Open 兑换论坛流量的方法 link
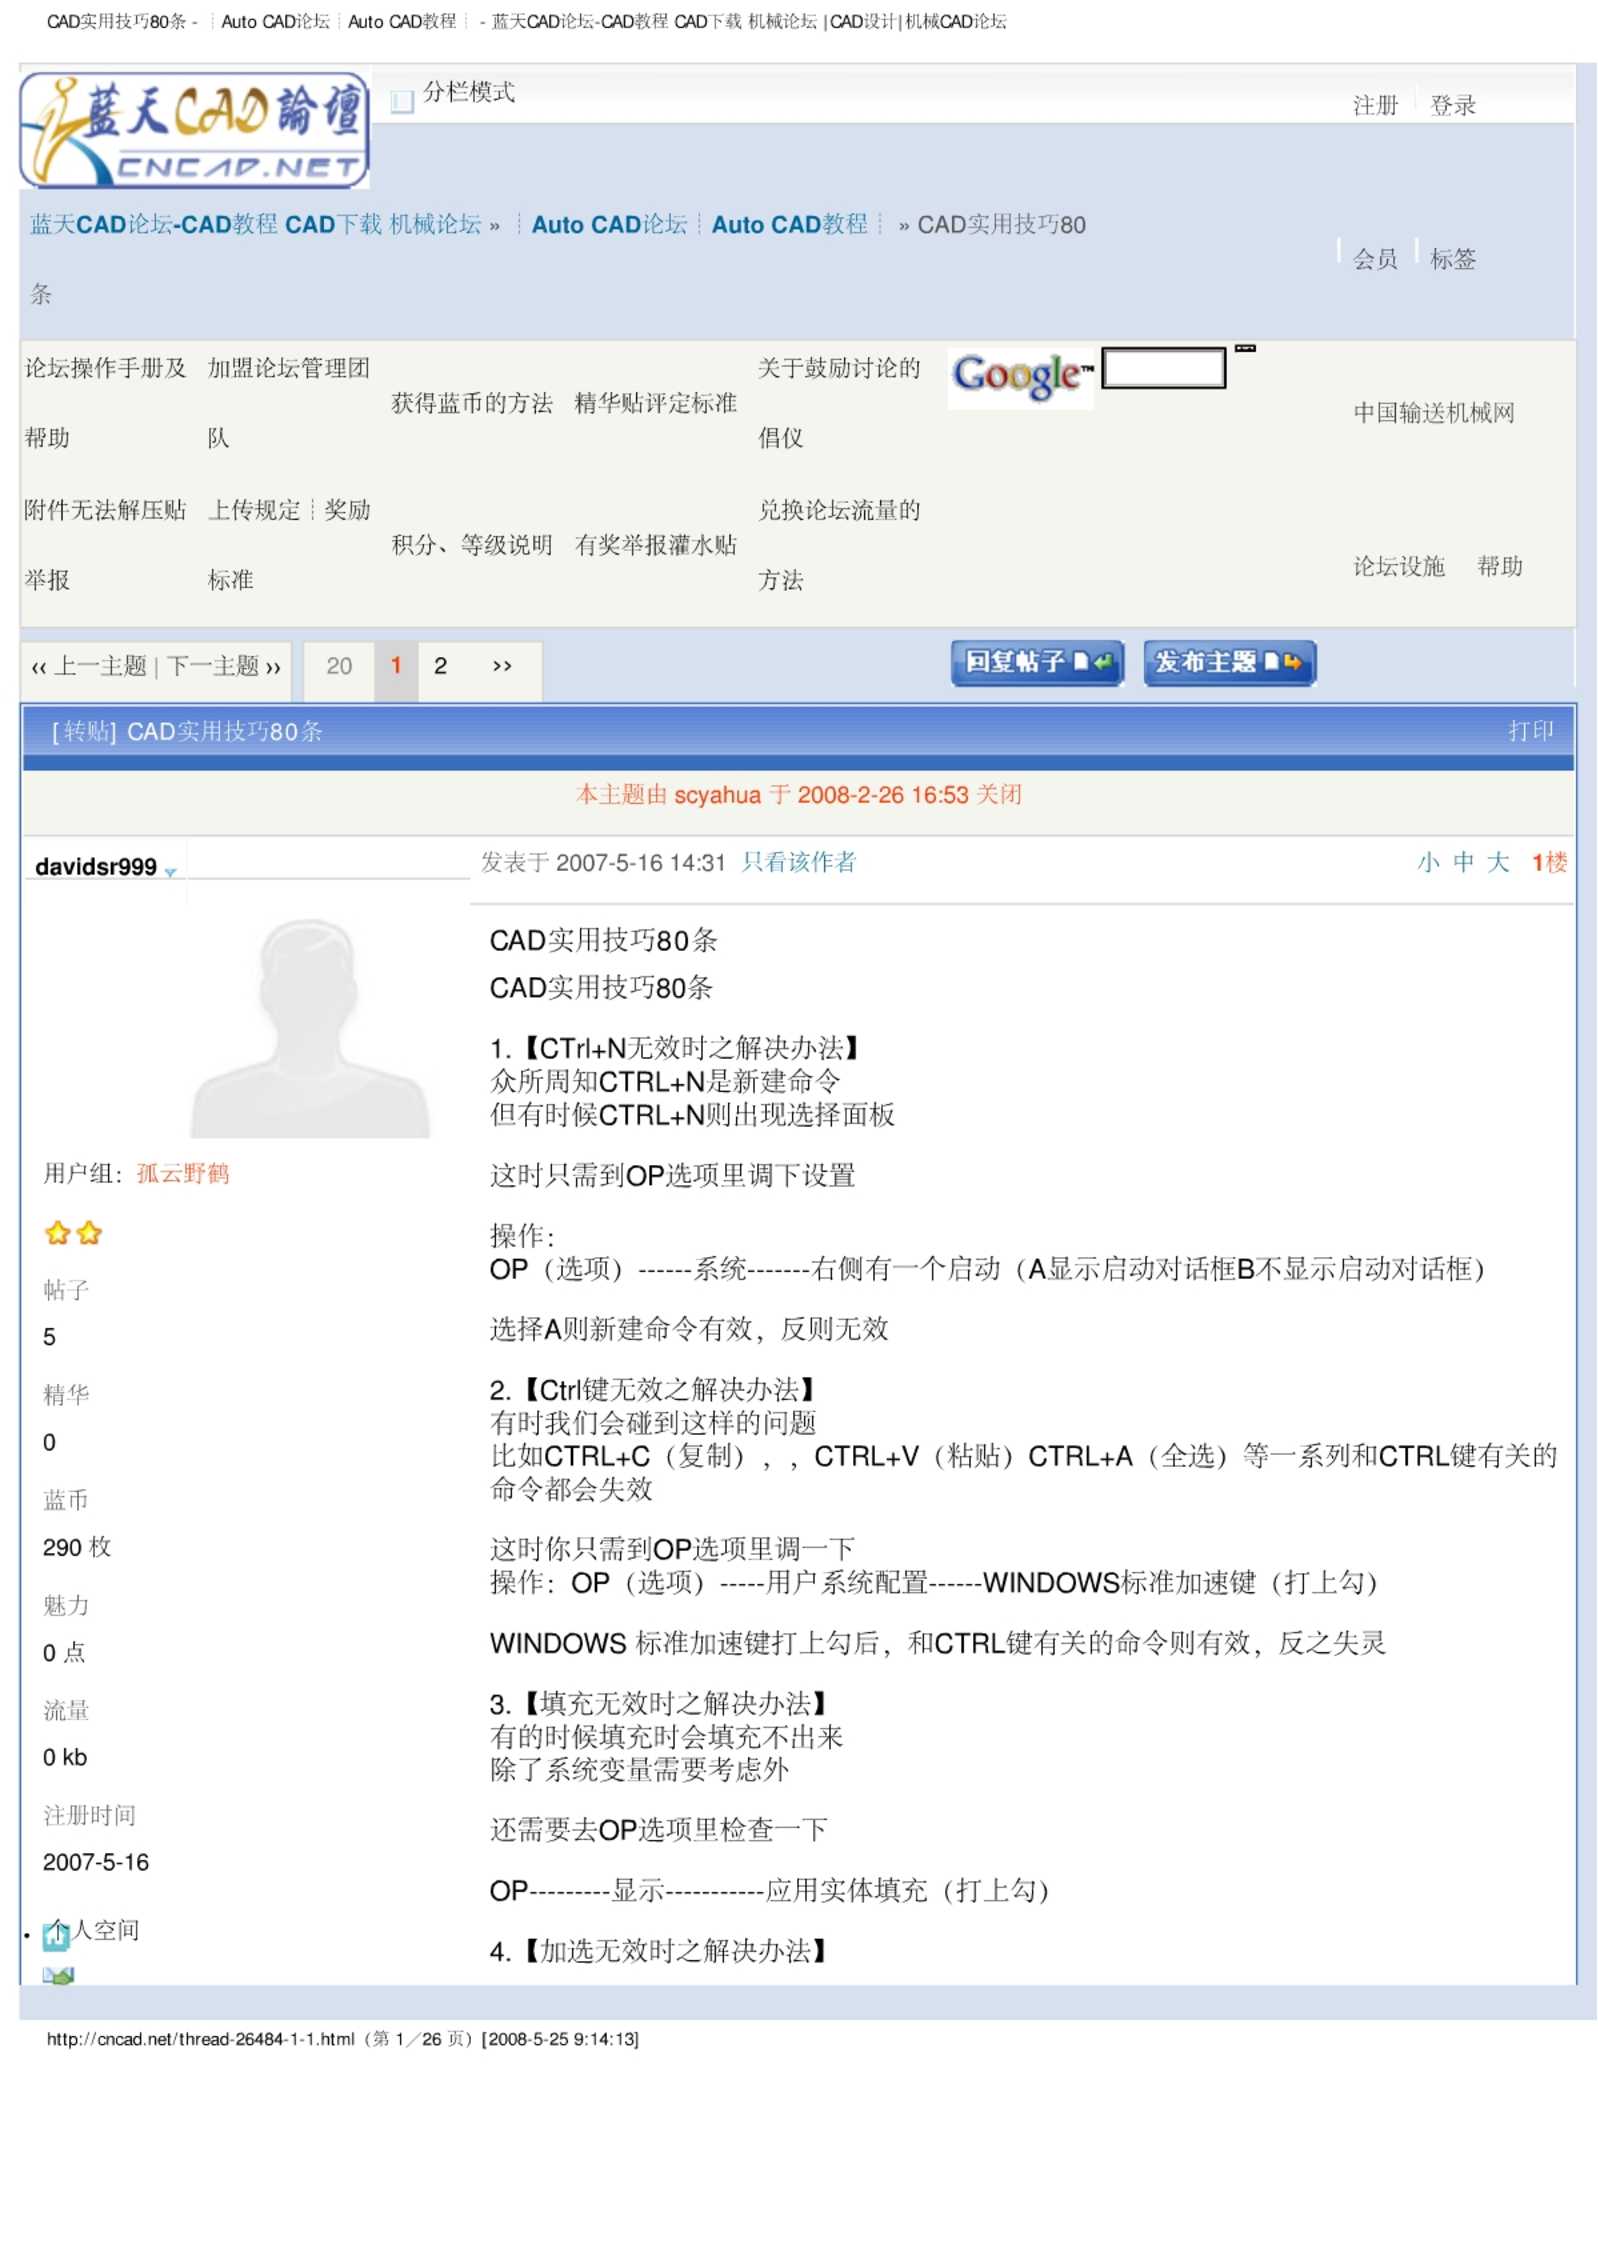This screenshot has height=2246, width=1598. [839, 545]
